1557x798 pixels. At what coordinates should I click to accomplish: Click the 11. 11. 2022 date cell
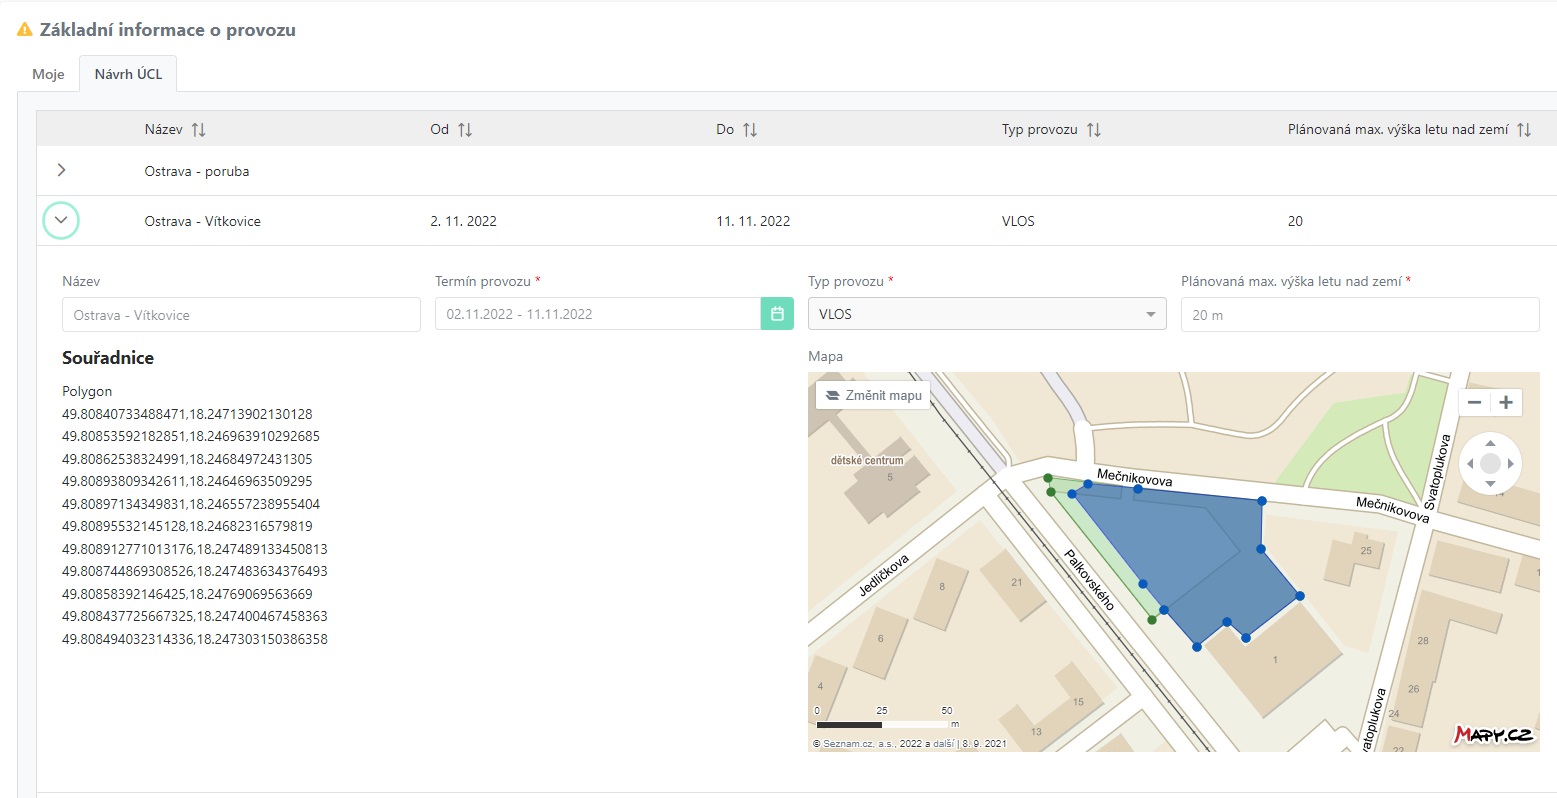pyautogui.click(x=753, y=221)
